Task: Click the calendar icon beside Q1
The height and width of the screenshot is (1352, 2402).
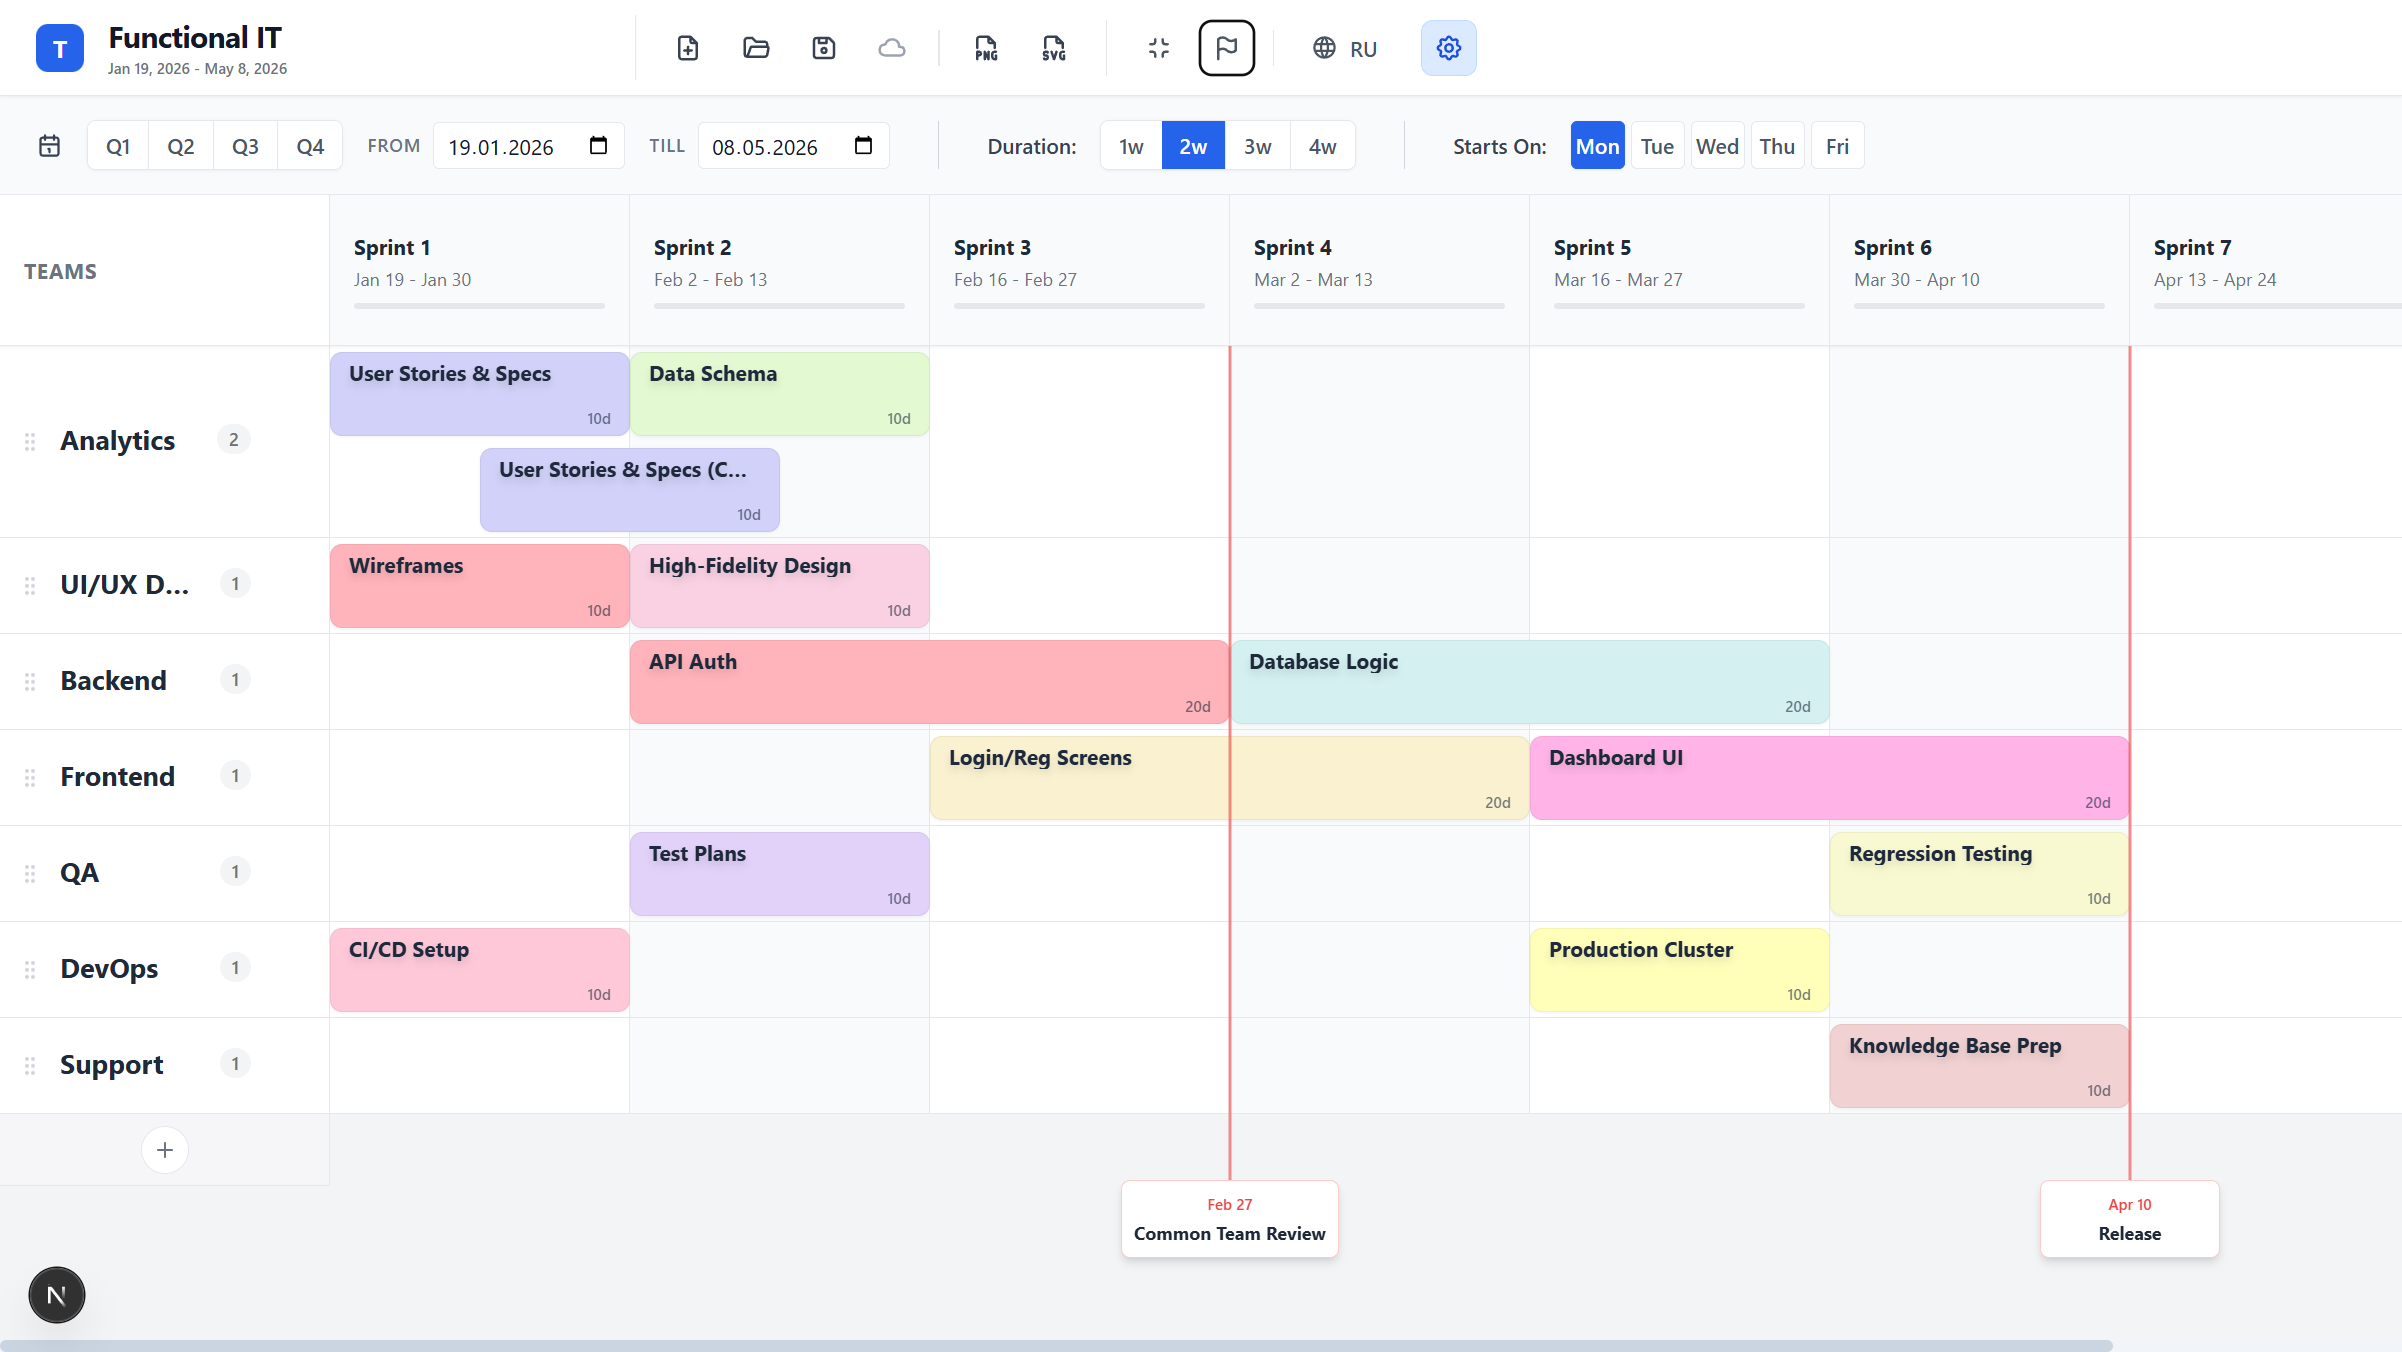Action: [x=49, y=146]
